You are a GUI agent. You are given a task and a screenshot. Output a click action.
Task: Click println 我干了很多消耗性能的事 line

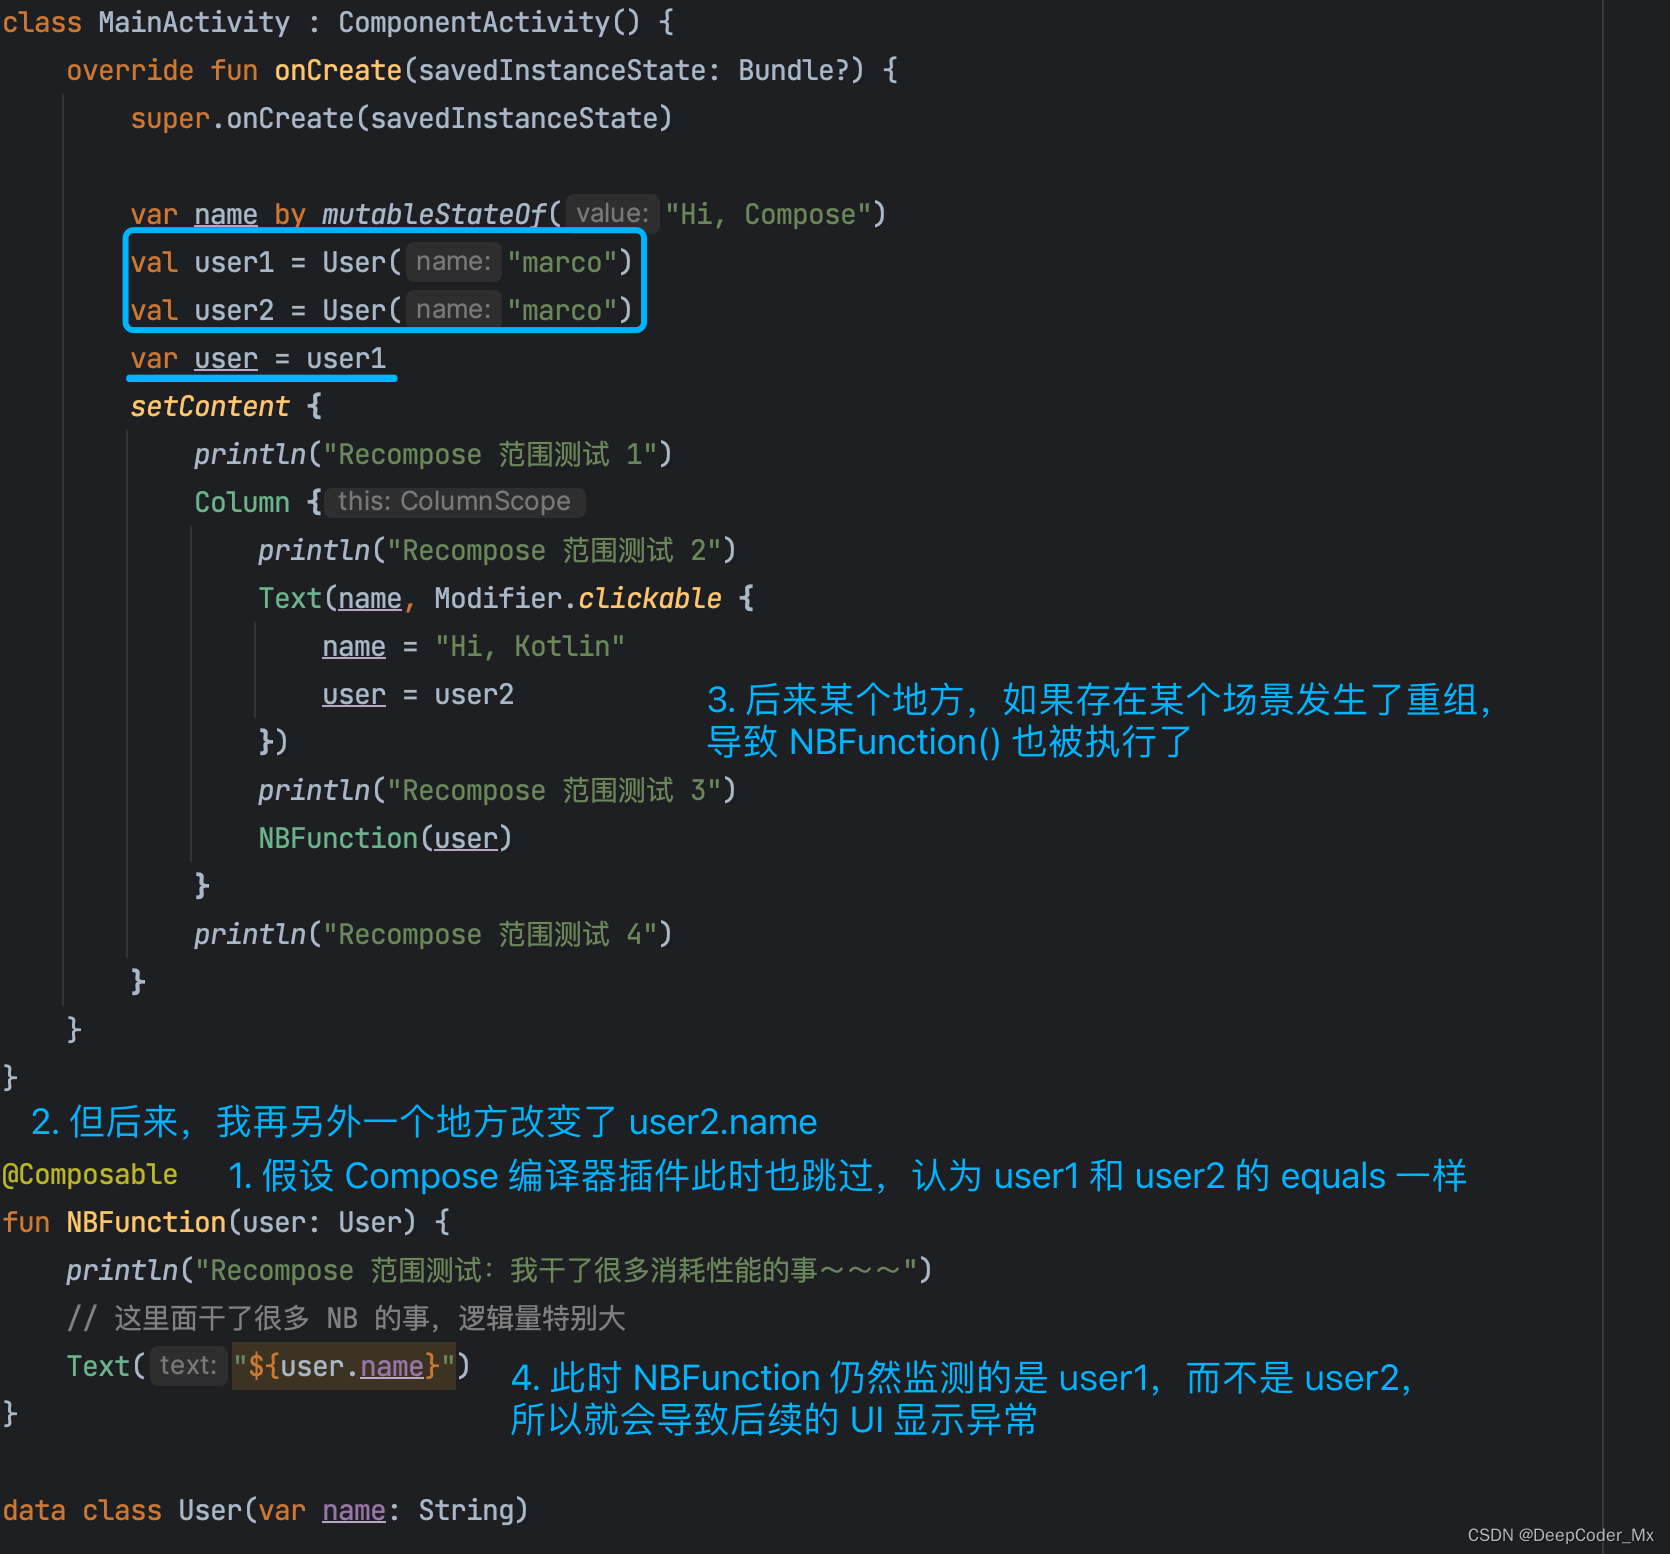coord(499,1270)
